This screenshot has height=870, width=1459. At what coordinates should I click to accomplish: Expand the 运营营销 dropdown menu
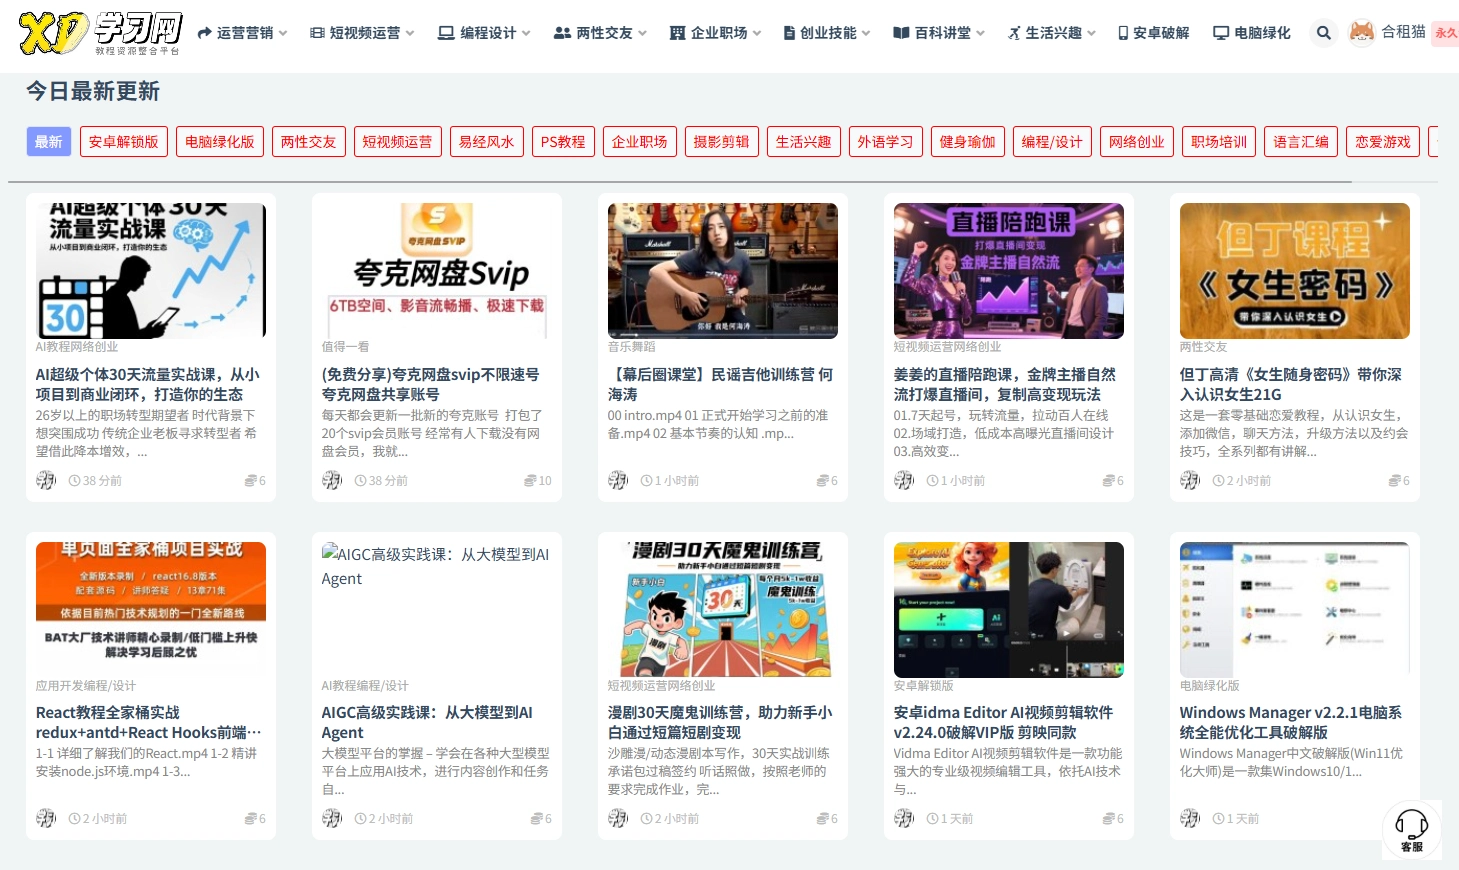(243, 33)
